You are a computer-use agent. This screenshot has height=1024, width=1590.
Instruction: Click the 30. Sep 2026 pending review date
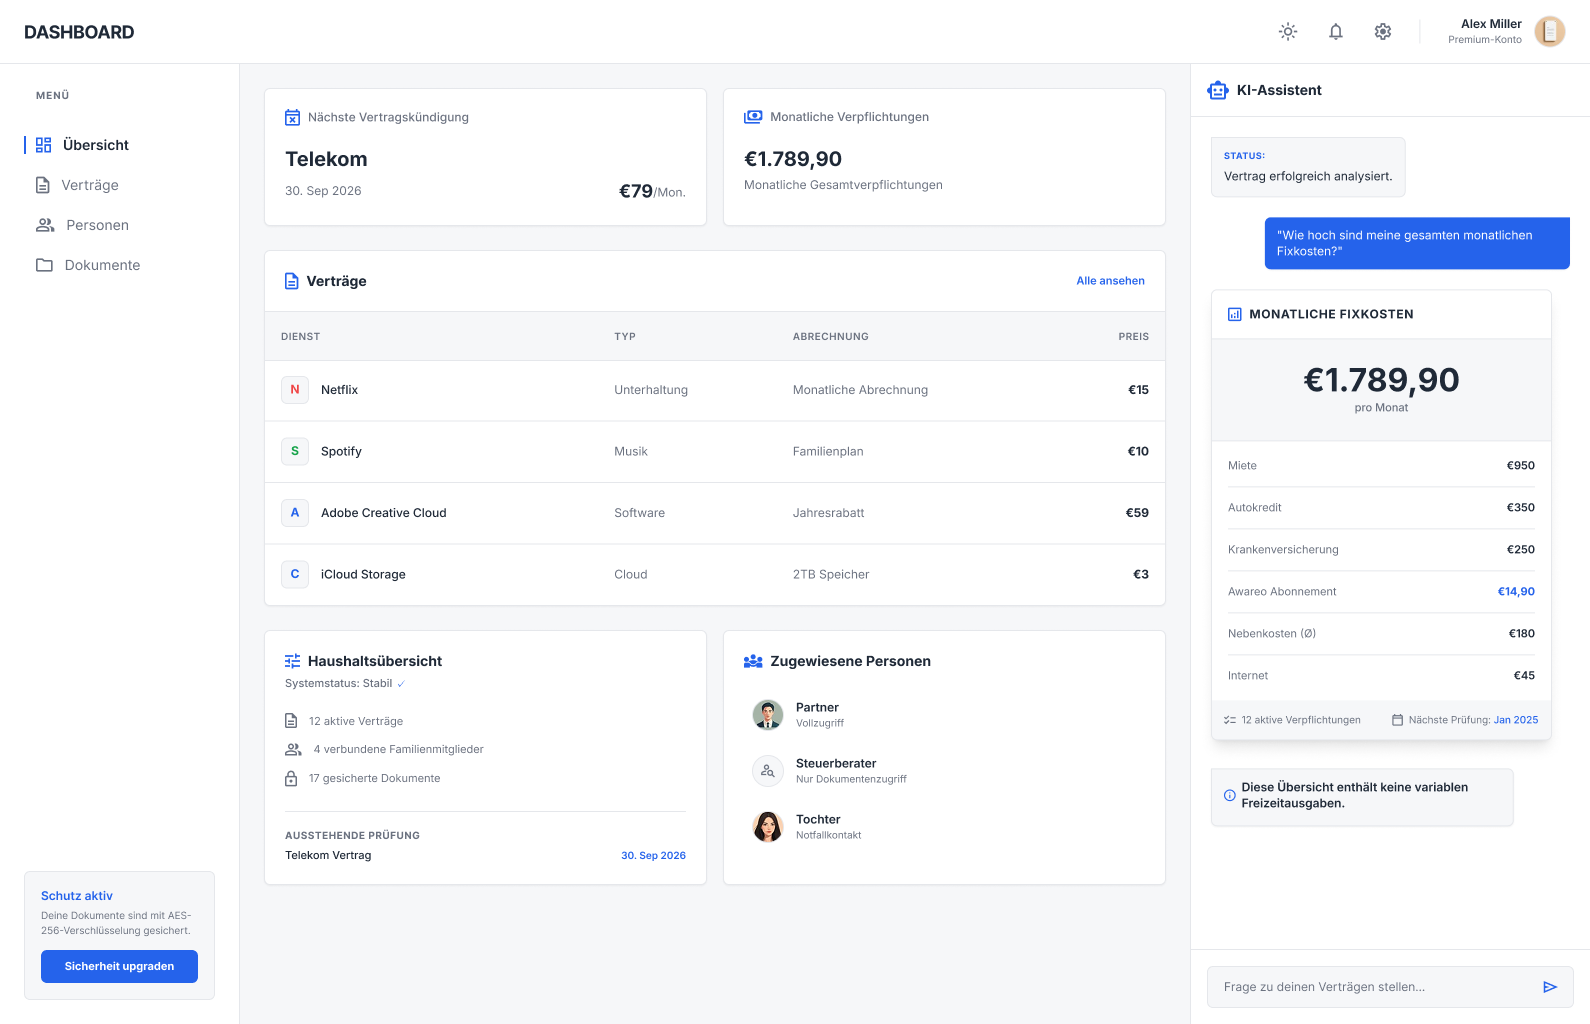point(653,856)
